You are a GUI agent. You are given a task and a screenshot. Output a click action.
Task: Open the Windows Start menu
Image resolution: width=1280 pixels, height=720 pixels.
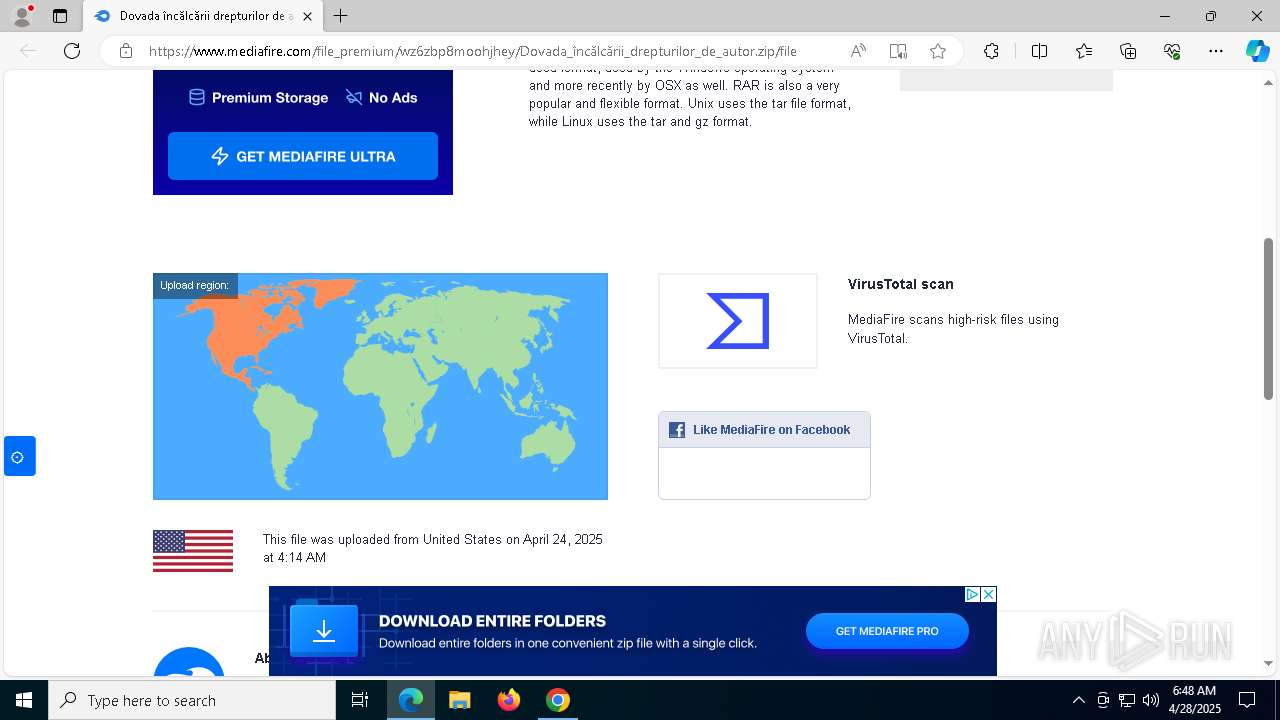coord(24,700)
